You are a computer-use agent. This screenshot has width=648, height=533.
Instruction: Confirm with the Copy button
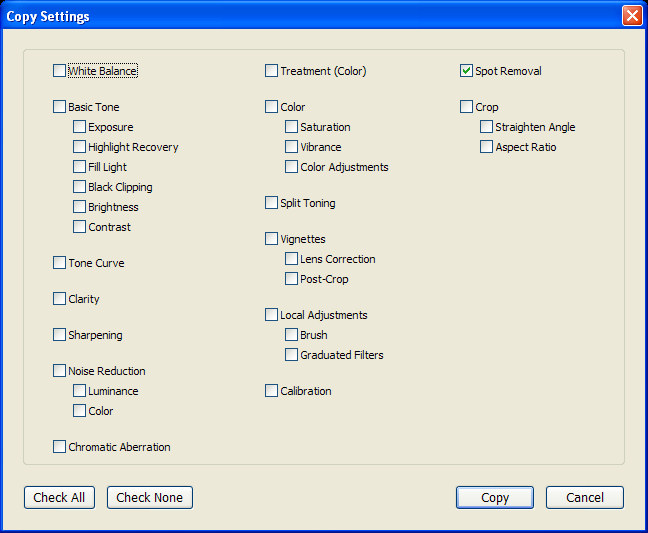point(495,497)
